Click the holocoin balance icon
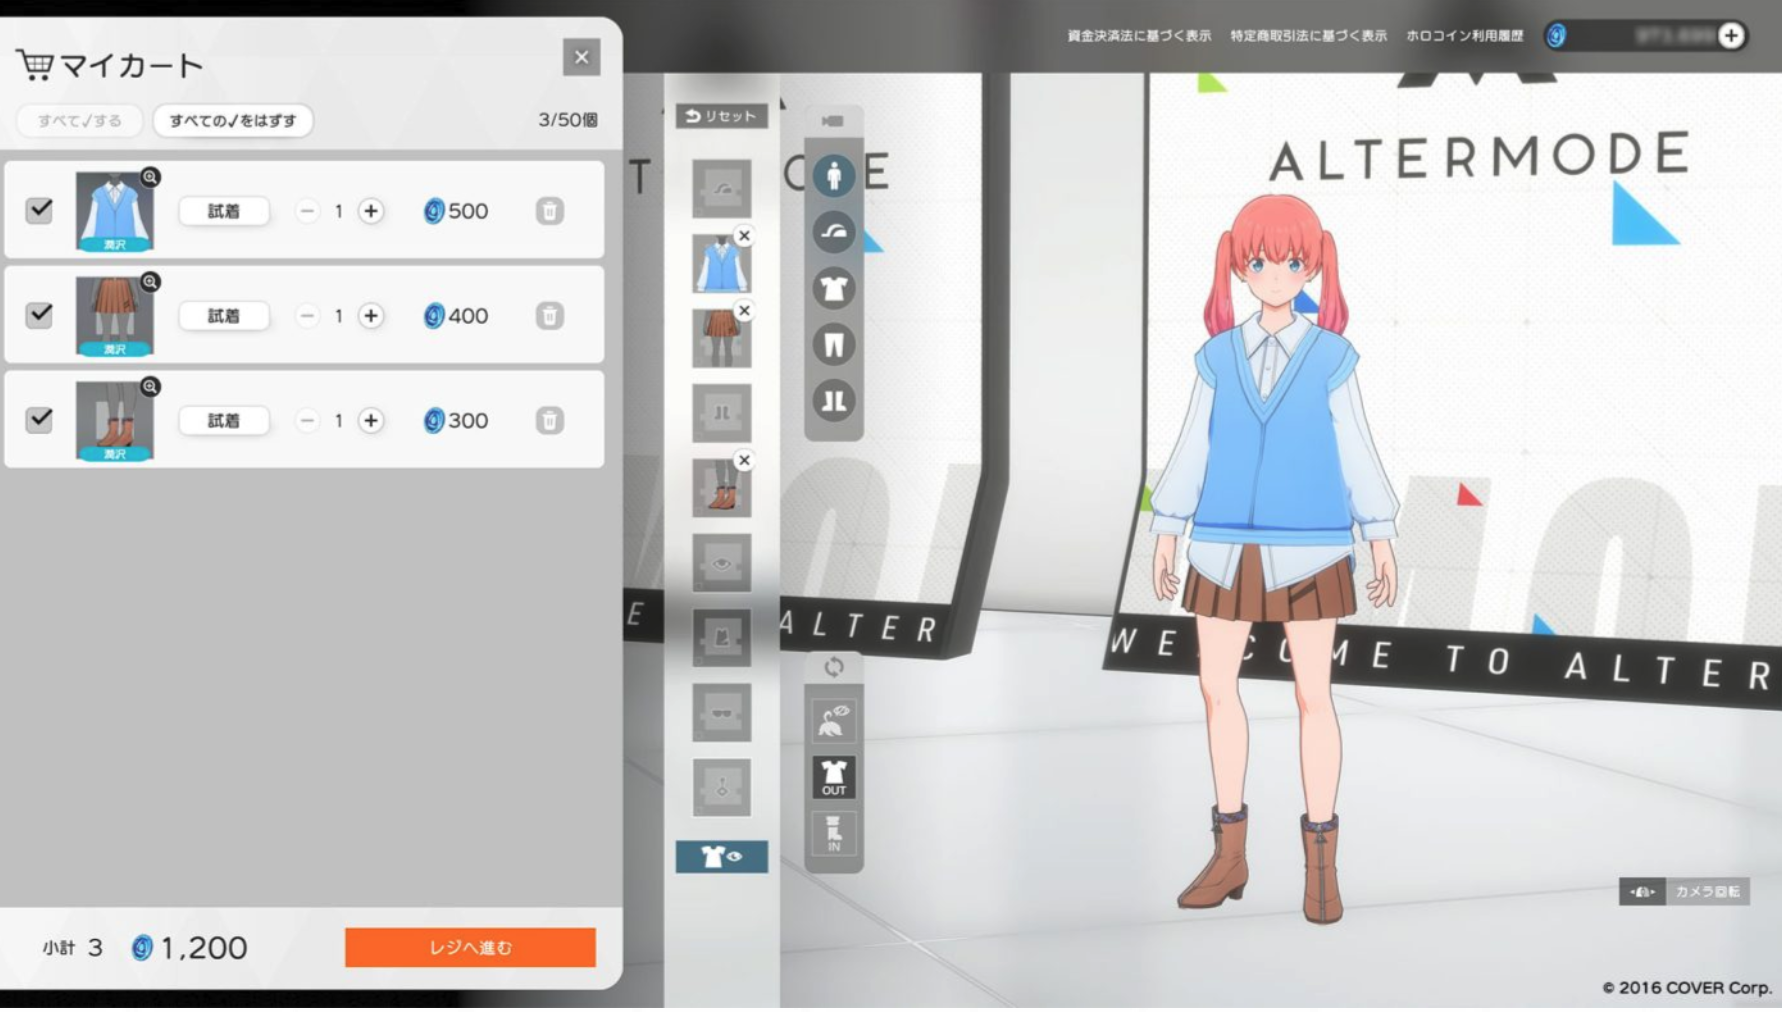Image resolution: width=1782 pixels, height=1012 pixels. tap(1556, 36)
